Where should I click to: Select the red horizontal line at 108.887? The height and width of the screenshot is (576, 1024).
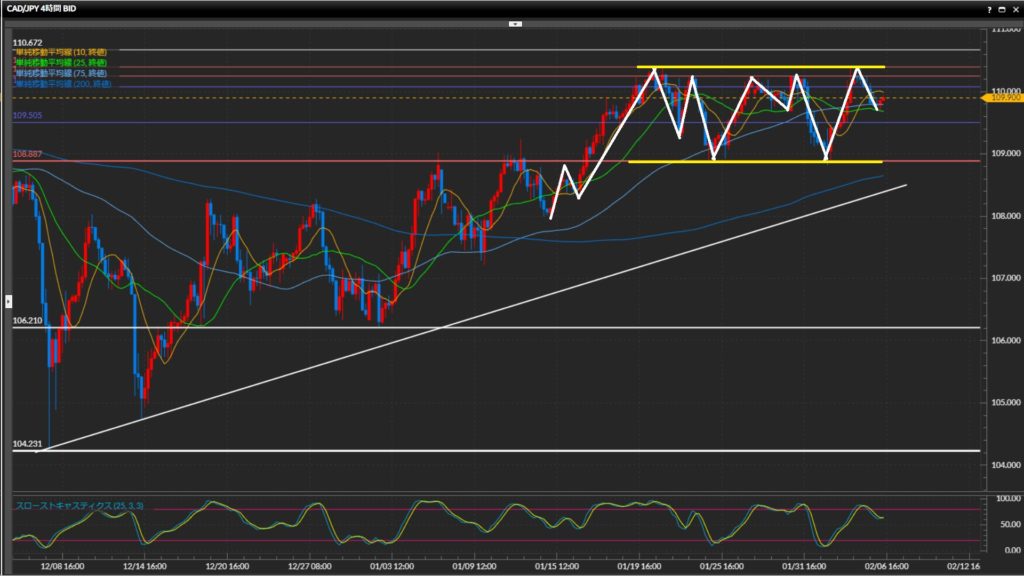[x=300, y=161]
